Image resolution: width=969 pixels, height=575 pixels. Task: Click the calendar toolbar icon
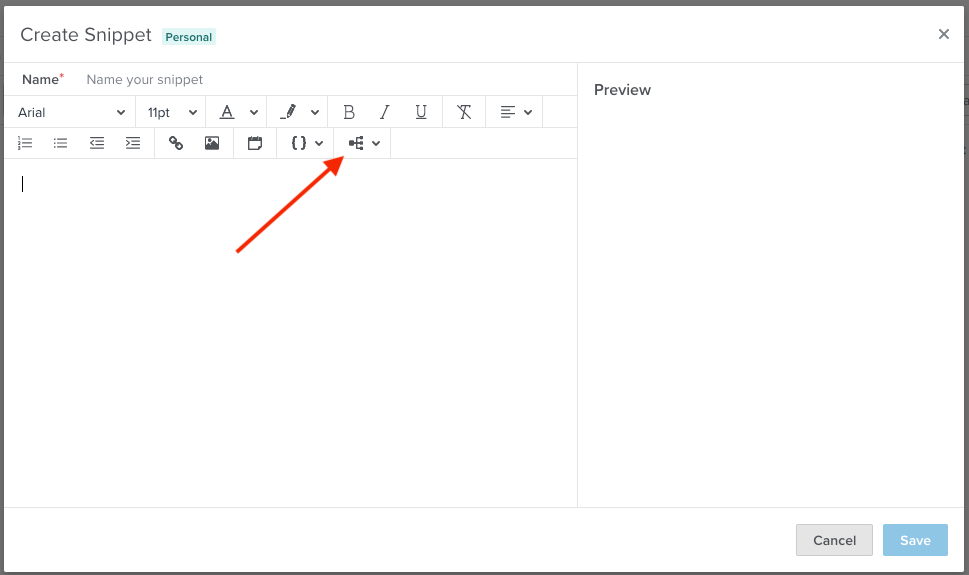(x=255, y=143)
